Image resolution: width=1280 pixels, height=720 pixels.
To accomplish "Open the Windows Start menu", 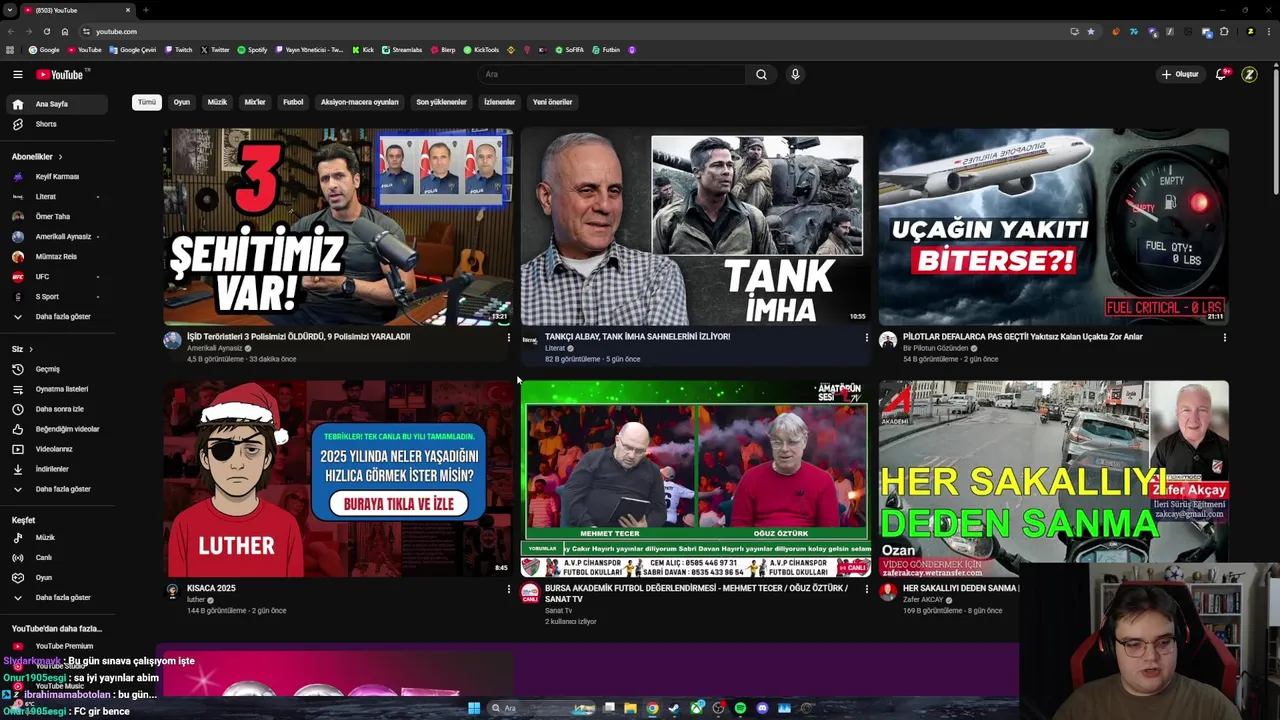I will (x=474, y=708).
